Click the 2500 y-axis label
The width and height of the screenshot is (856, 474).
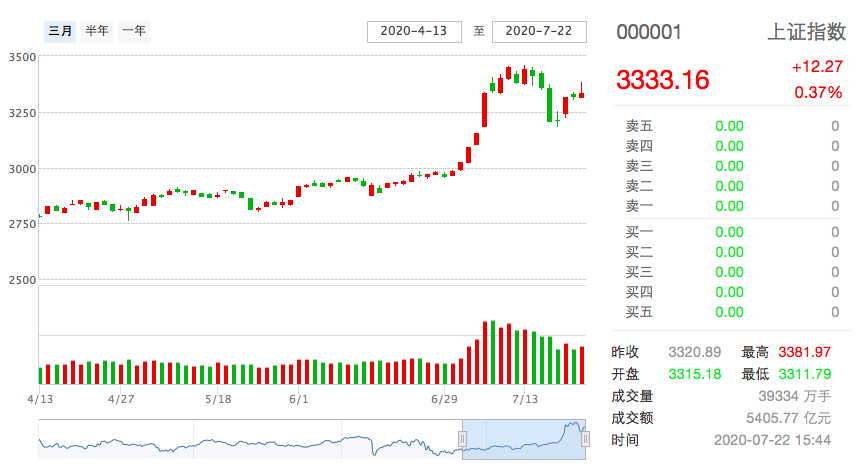tap(22, 280)
